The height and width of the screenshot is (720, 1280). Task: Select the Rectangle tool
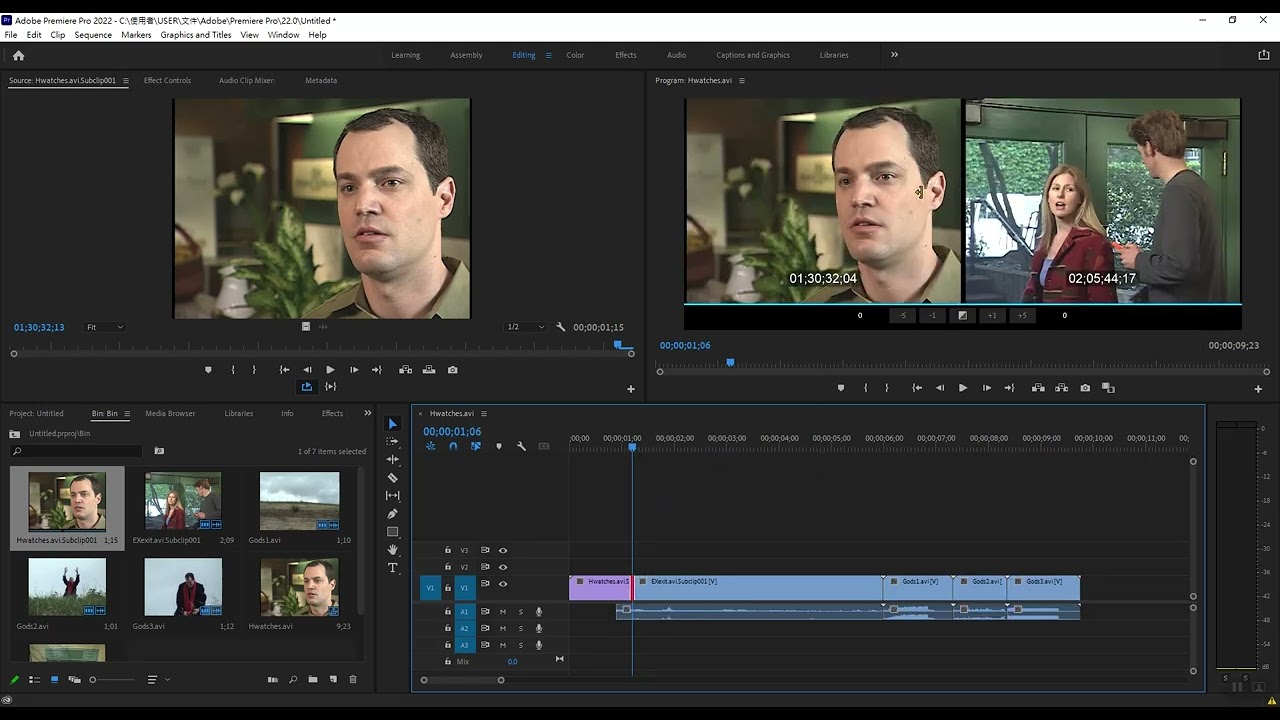tap(392, 531)
